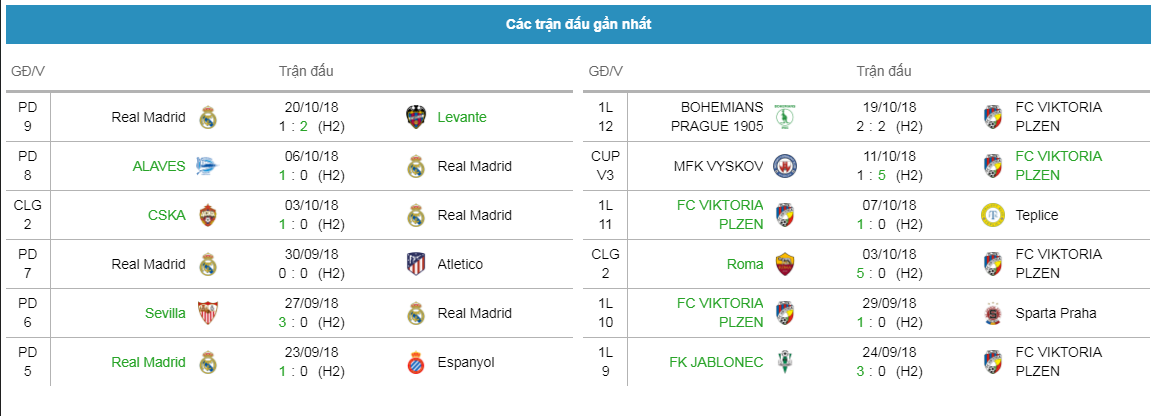The width and height of the screenshot is (1155, 416).
Task: Click the Atletico Madrid crest
Action: tap(416, 264)
